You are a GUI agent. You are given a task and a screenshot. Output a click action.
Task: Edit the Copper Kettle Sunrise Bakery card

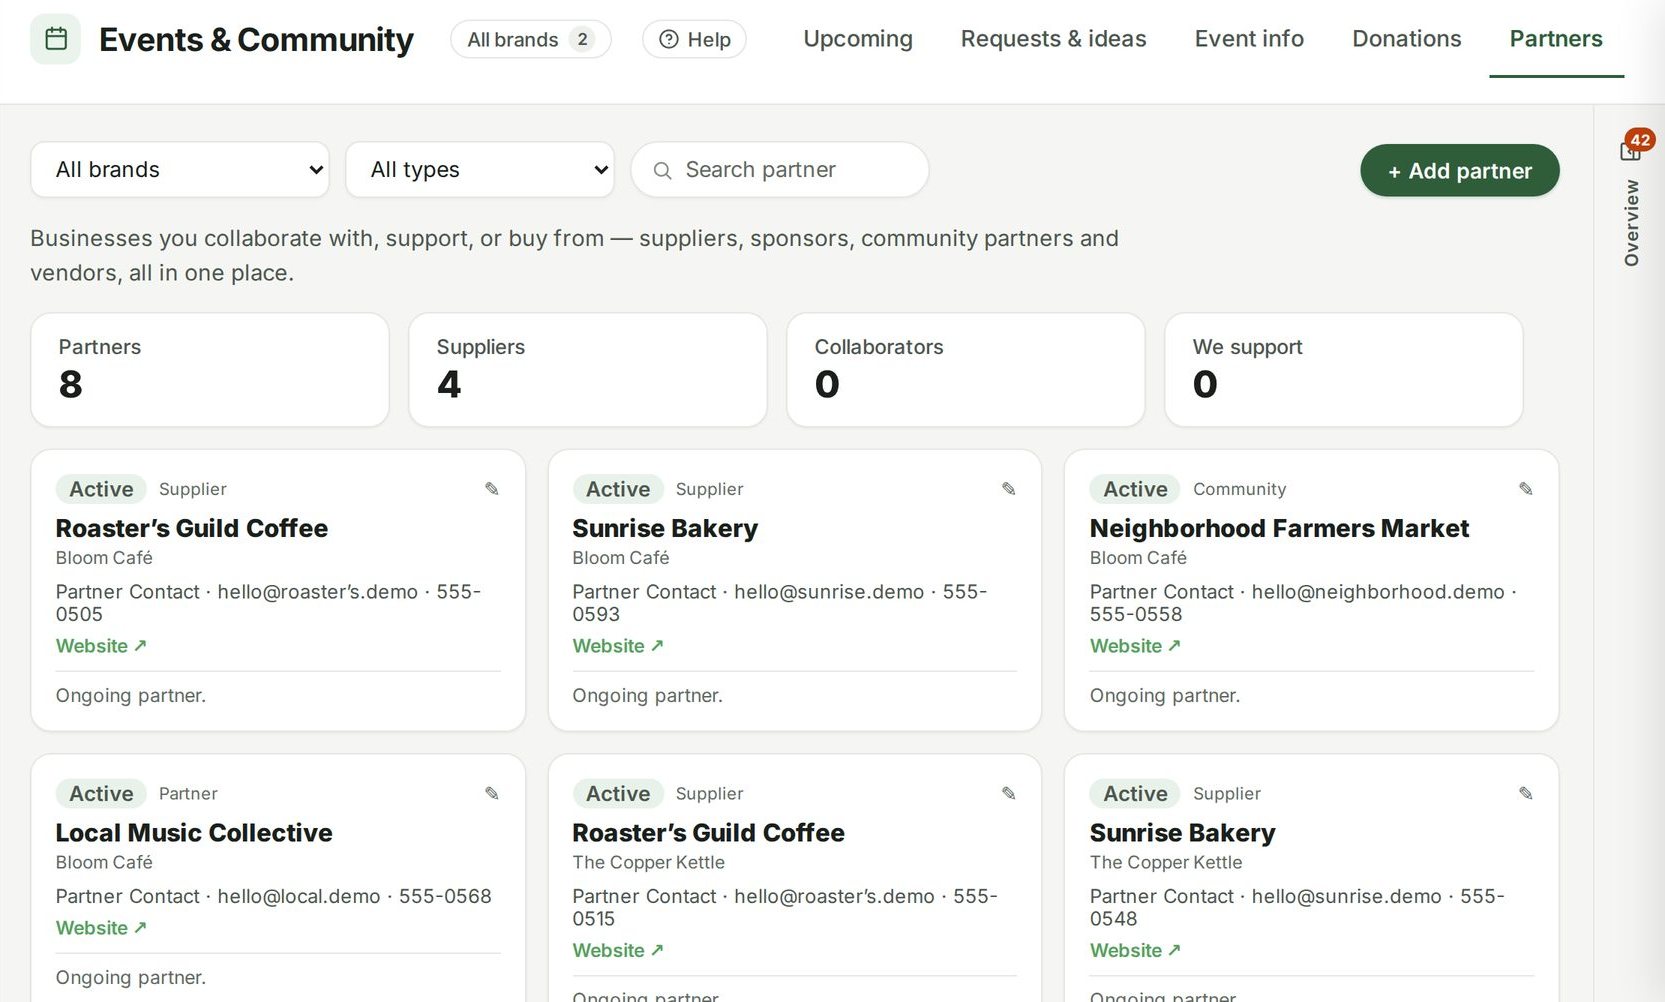tap(1526, 794)
